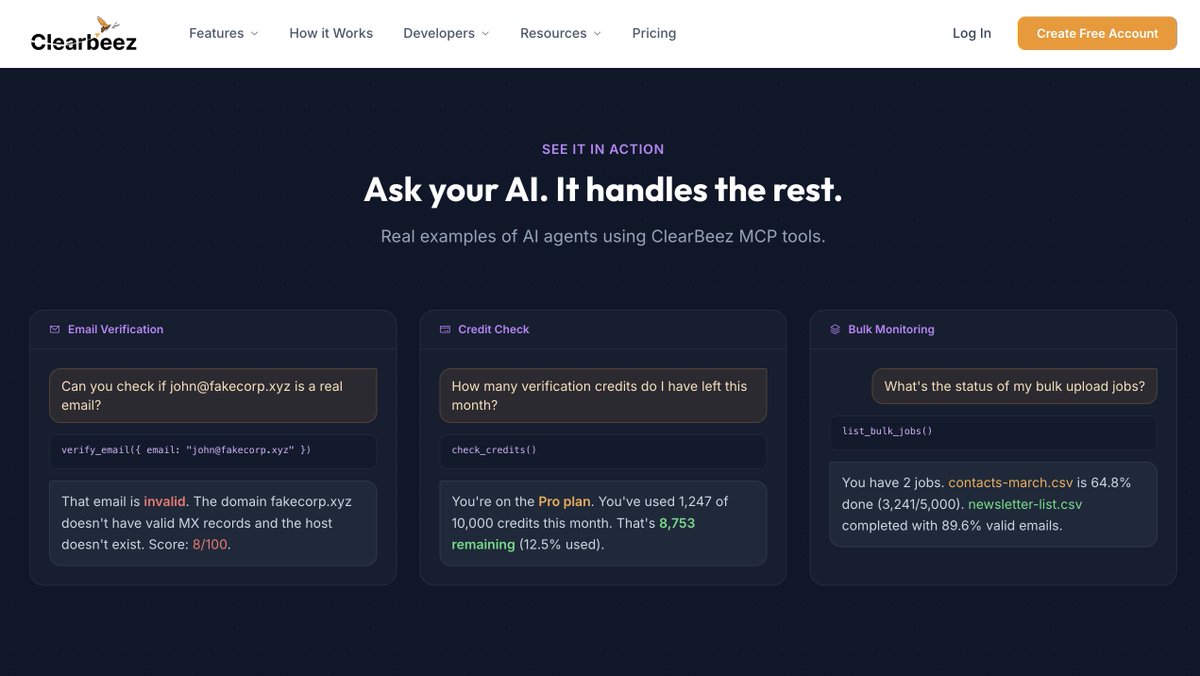Click the Bulk Monitoring card title
The height and width of the screenshot is (676, 1200).
891,329
